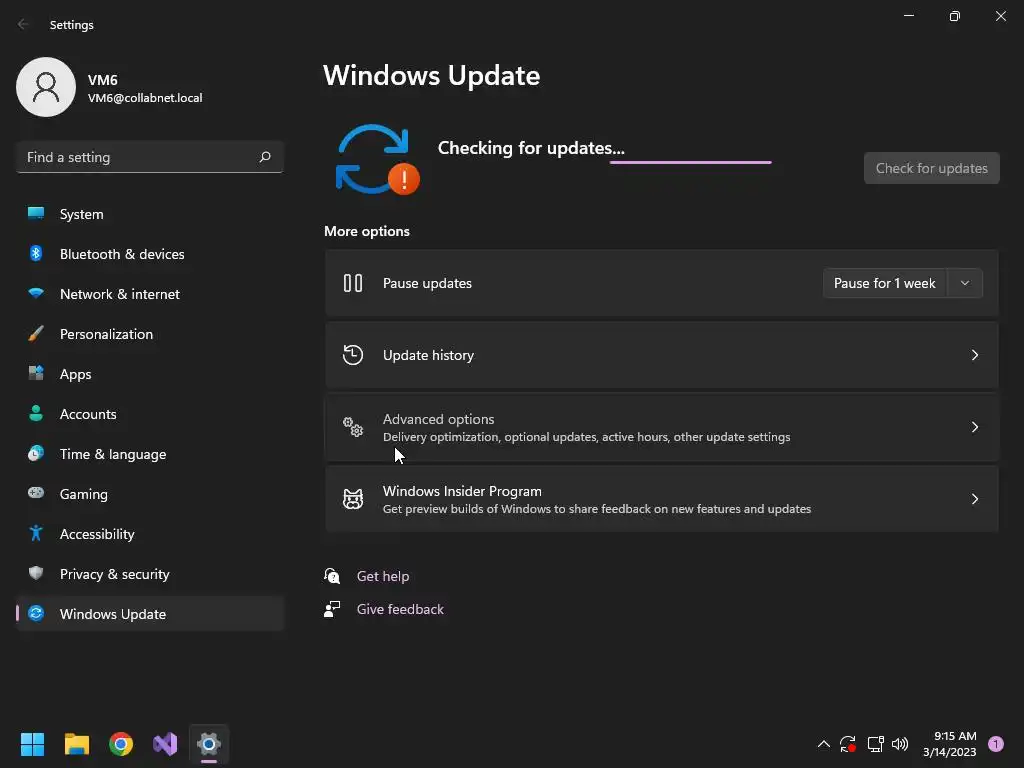The height and width of the screenshot is (768, 1024).
Task: Launch Google Chrome from the taskbar
Action: coord(121,744)
